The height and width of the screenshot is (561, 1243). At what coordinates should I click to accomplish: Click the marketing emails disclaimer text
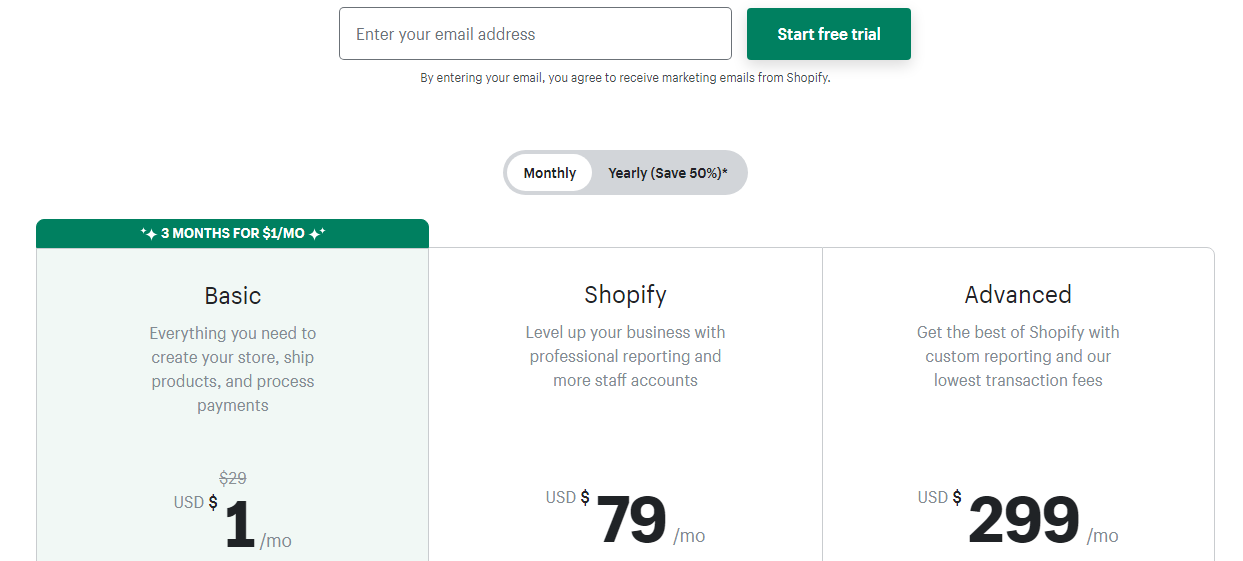pos(625,78)
